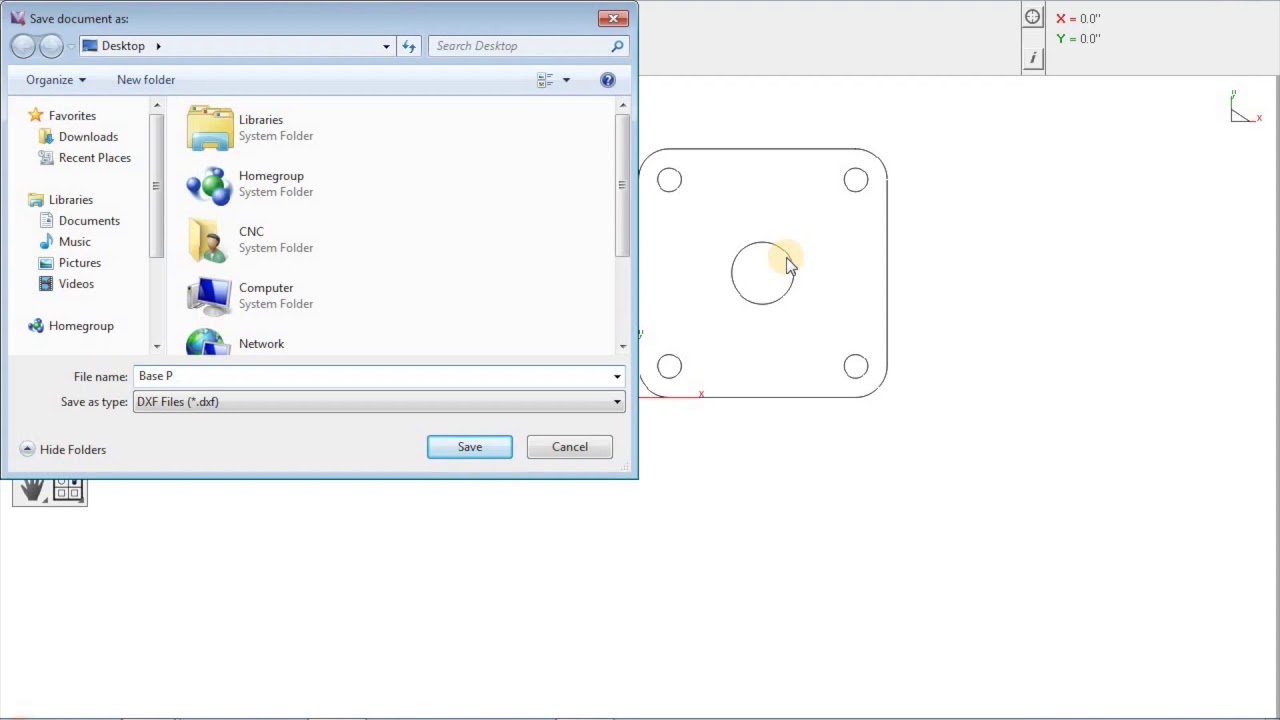Click the app logo icon in dialog title
This screenshot has height=720, width=1280.
coord(18,18)
